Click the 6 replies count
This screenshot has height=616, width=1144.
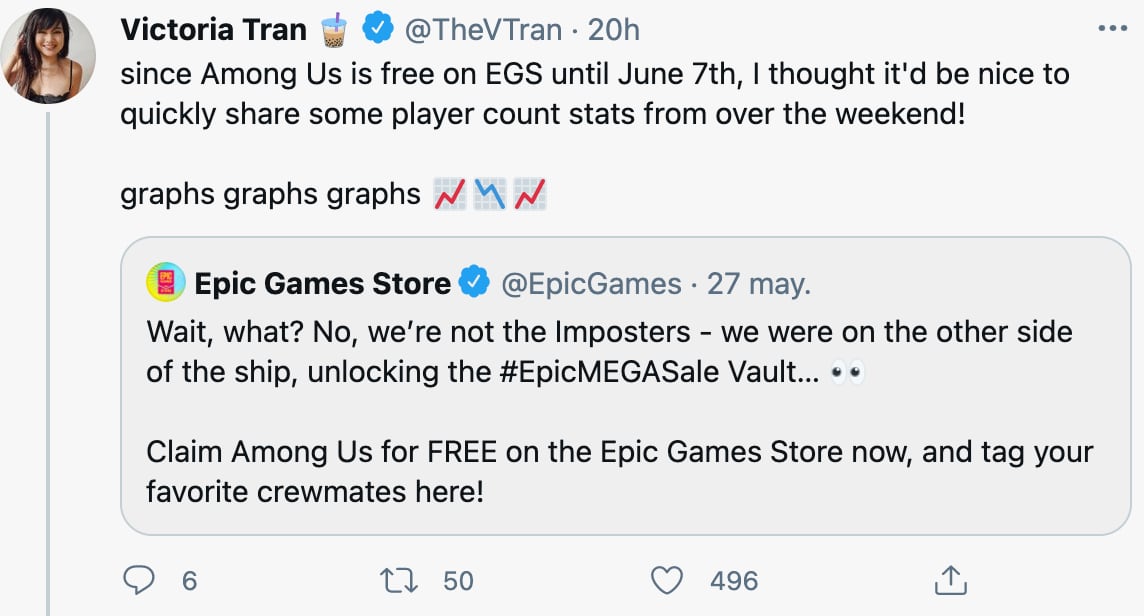(x=187, y=580)
